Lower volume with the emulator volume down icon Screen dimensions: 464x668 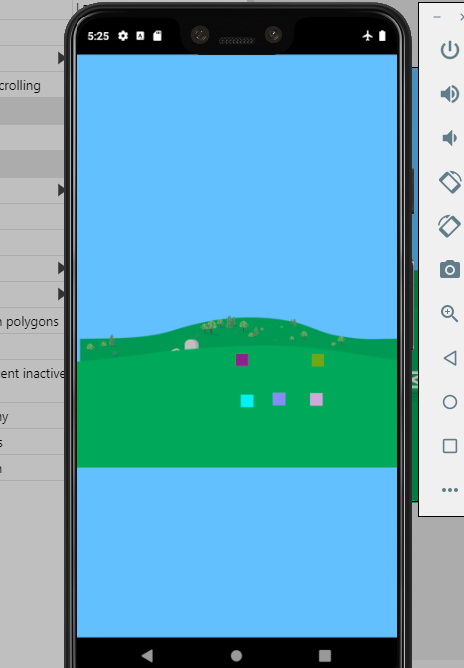(450, 138)
